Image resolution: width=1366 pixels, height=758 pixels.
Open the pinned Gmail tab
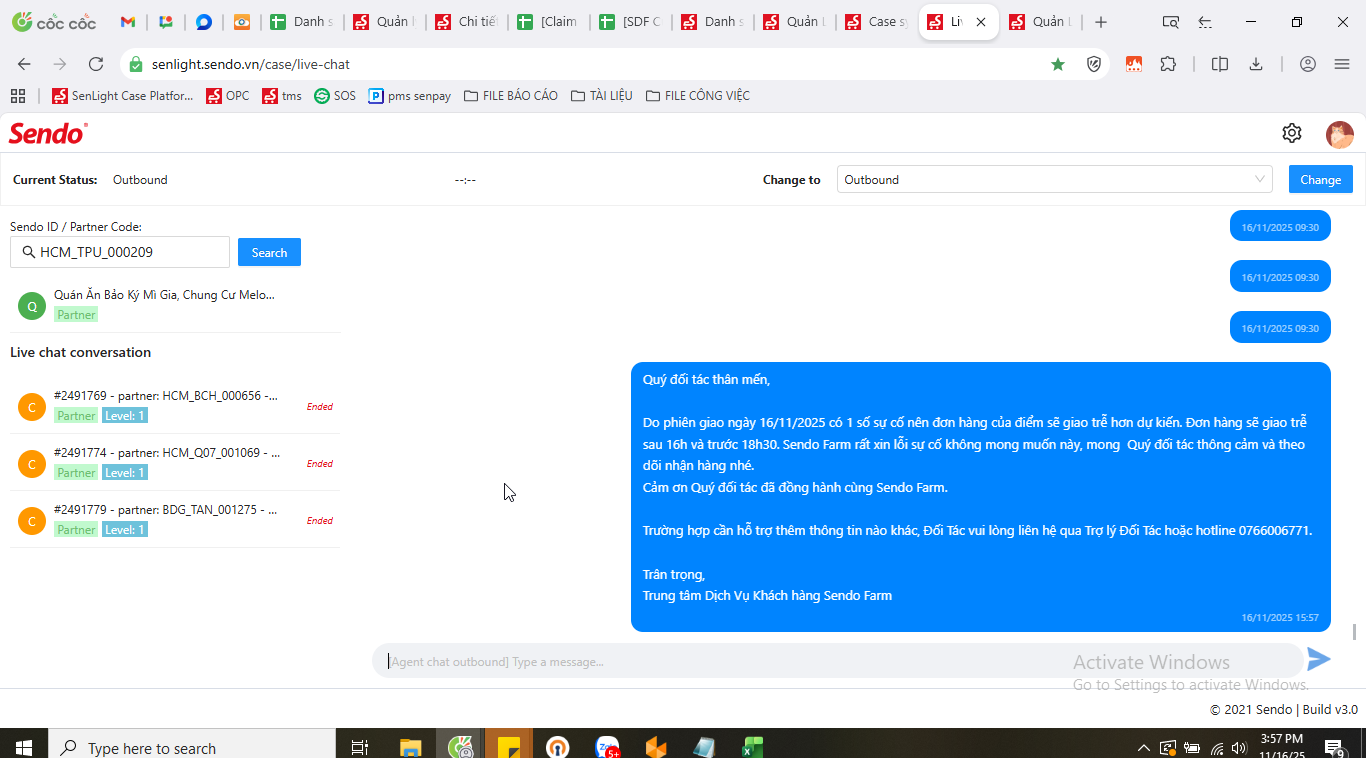click(x=127, y=22)
